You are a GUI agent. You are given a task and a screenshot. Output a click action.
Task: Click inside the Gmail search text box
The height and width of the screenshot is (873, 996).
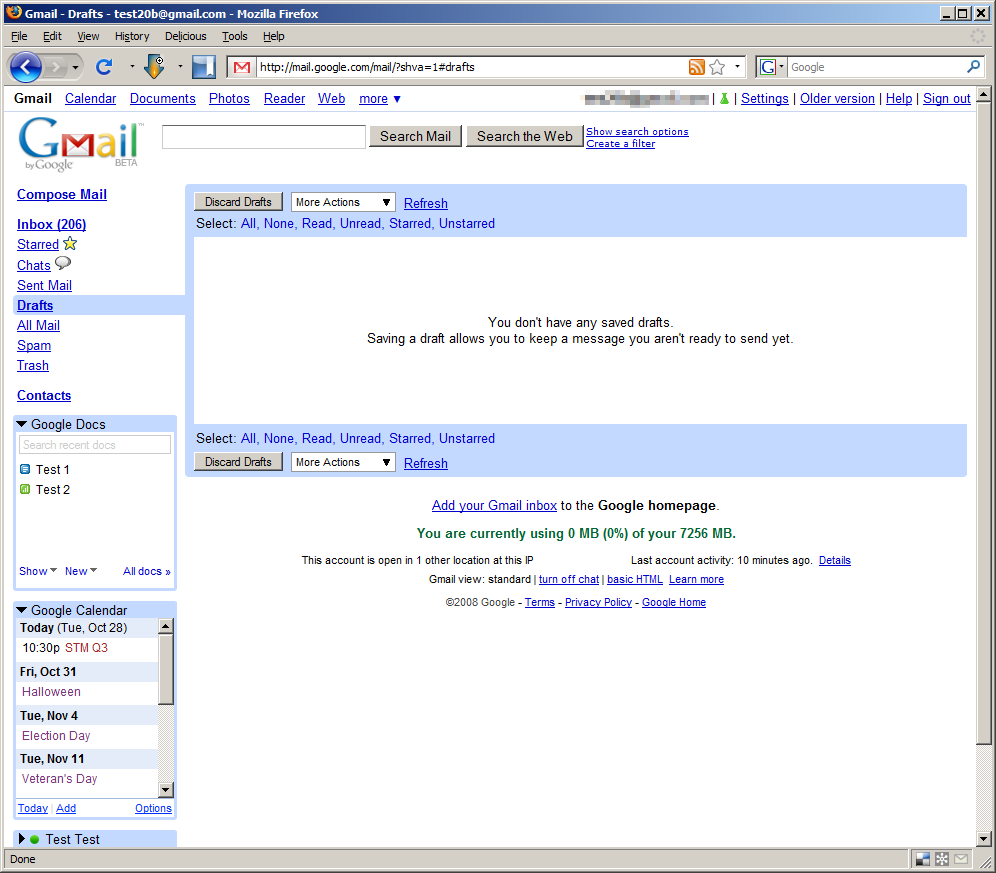pyautogui.click(x=264, y=137)
